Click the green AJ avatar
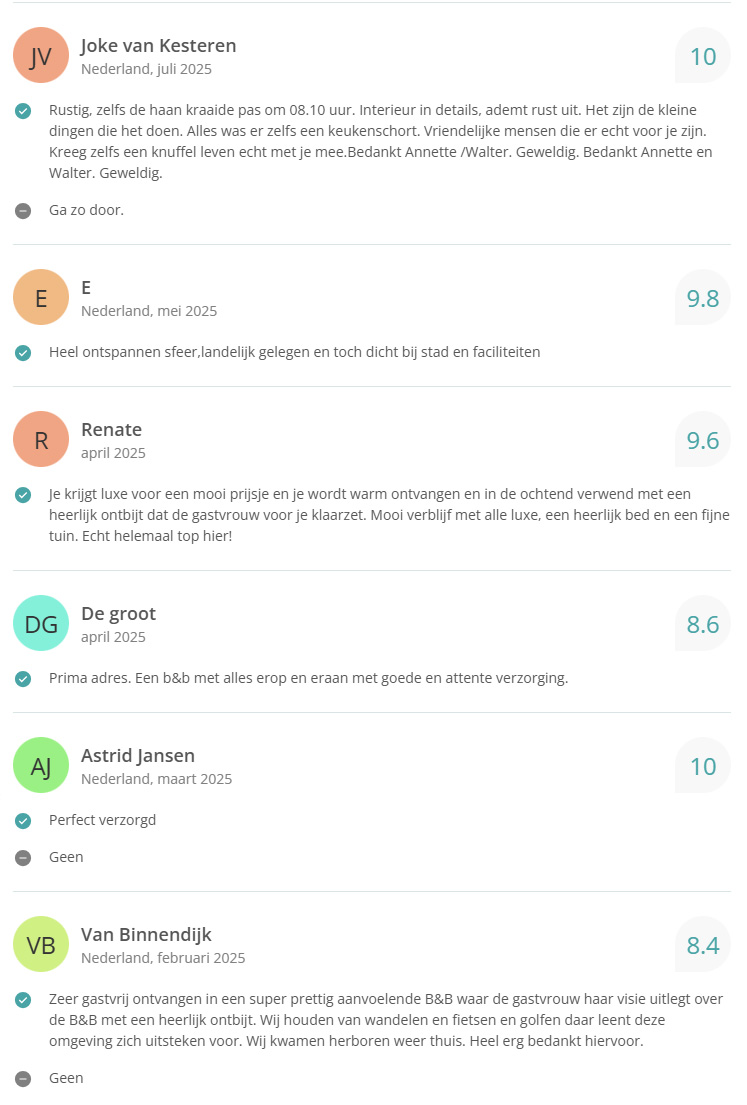This screenshot has width=747, height=1105. 41,765
